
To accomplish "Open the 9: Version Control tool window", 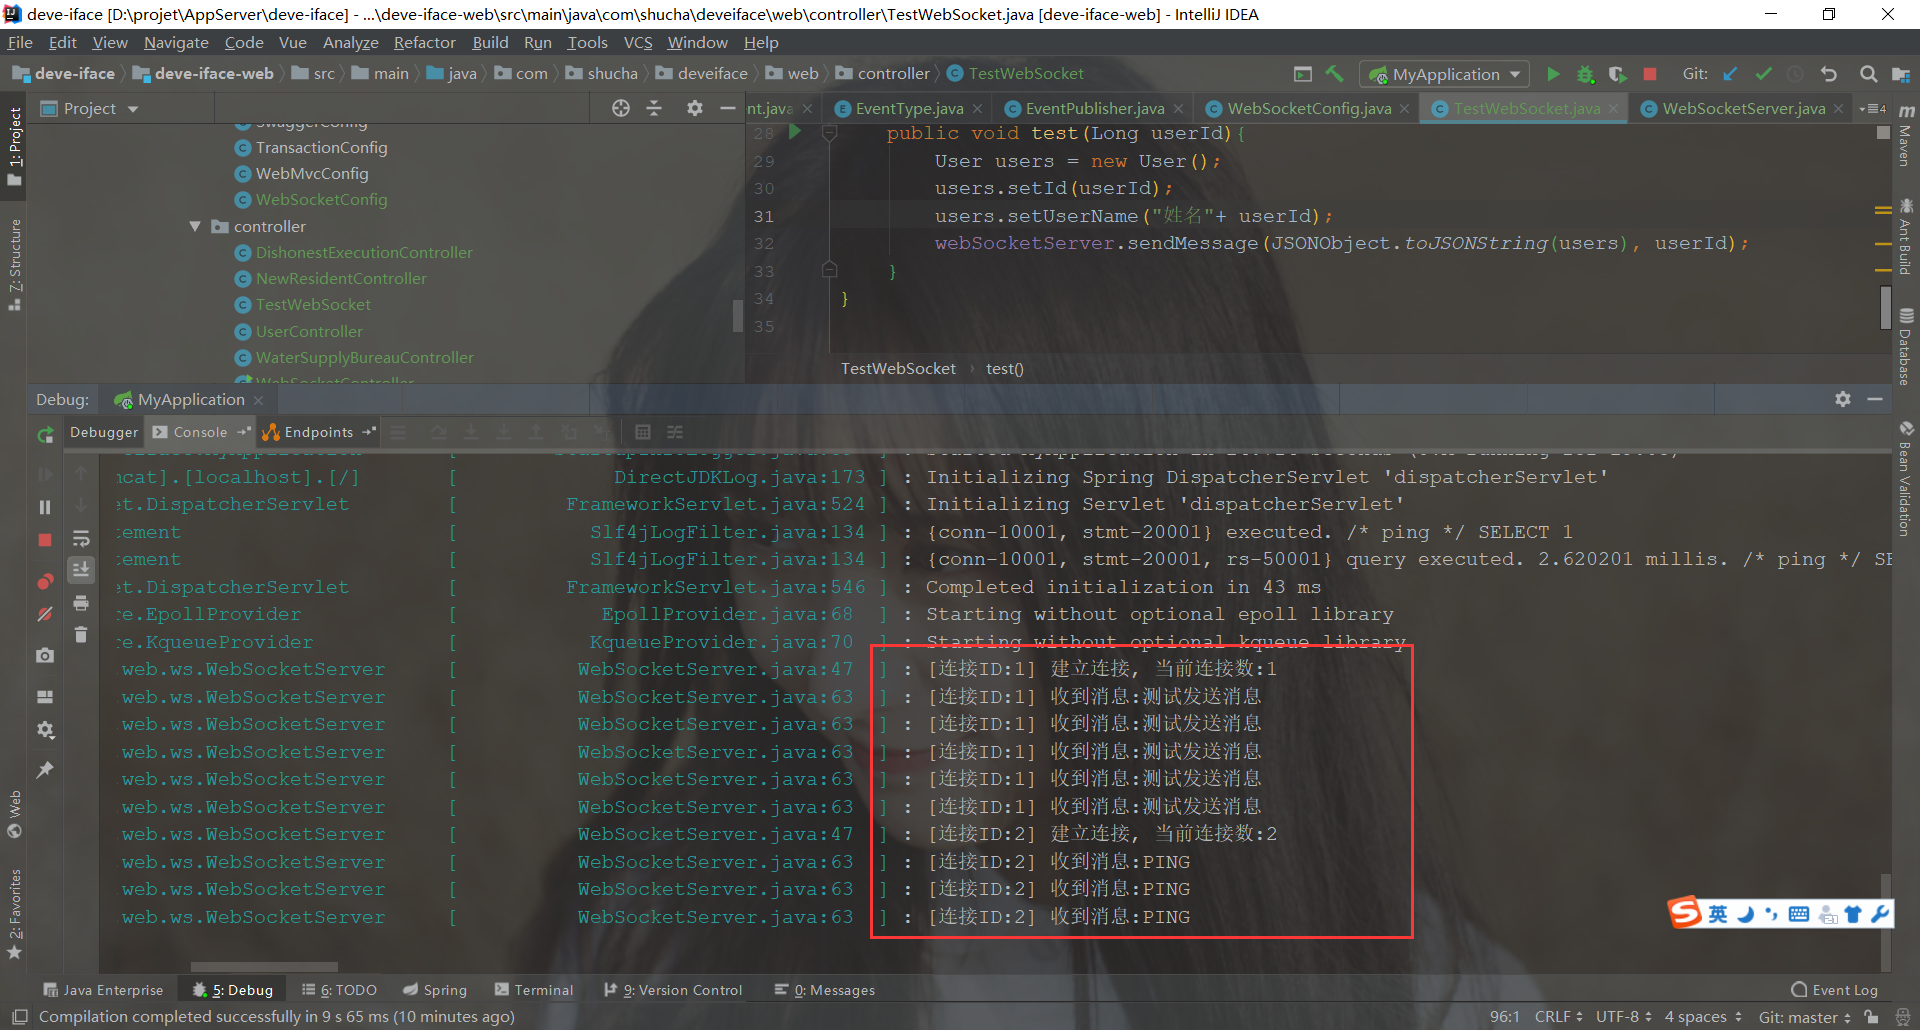I will tap(673, 990).
